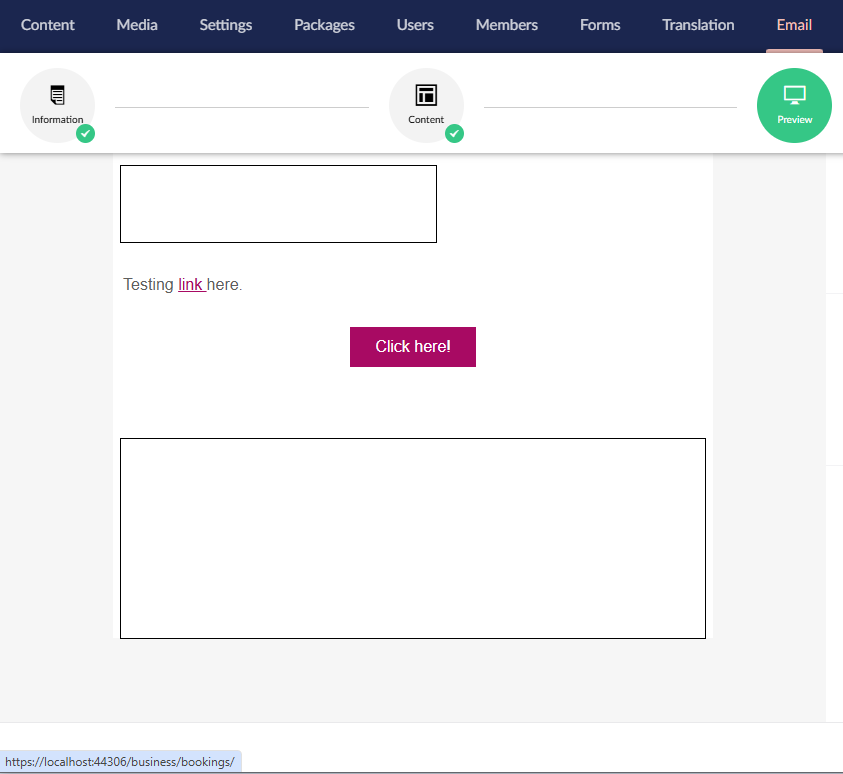Click the 'Testing' paragraph text
This screenshot has height=774, width=843.
148,285
